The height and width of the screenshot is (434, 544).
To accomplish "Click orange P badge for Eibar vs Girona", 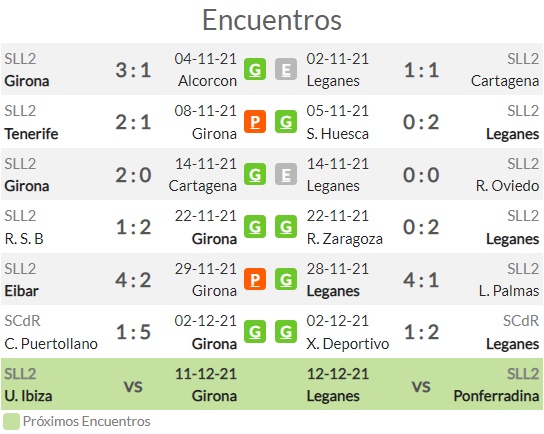I will (x=255, y=279).
